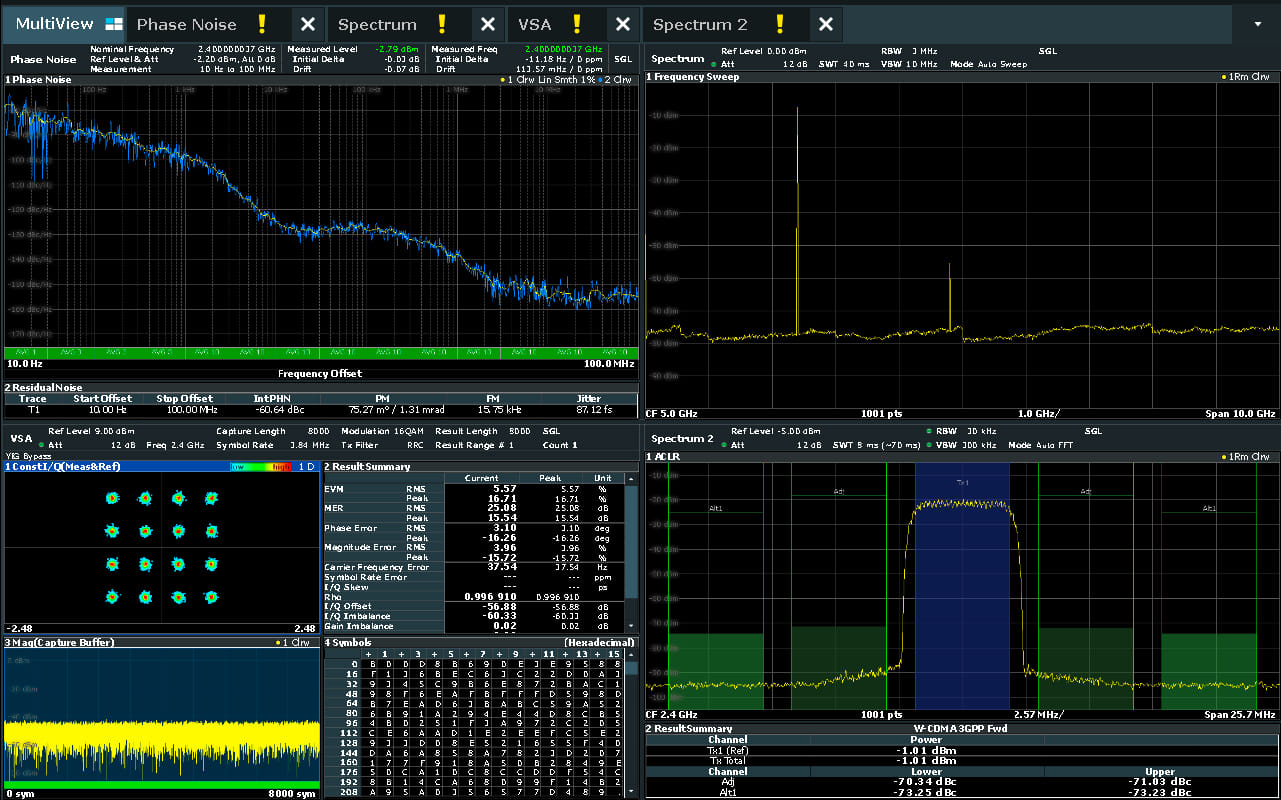
Task: Close the Spectrum 2 channel tab
Action: pyautogui.click(x=825, y=24)
